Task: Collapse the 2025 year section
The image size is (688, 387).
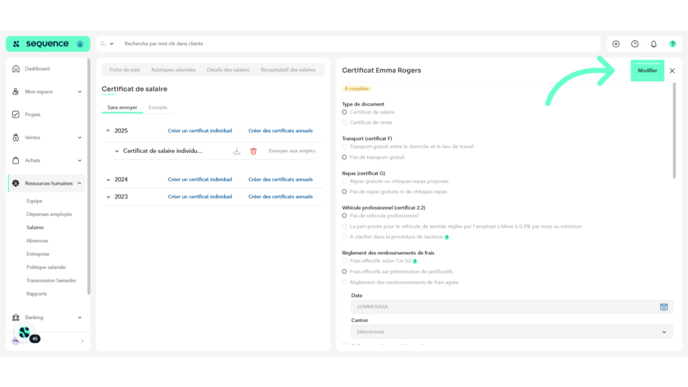Action: coord(108,131)
